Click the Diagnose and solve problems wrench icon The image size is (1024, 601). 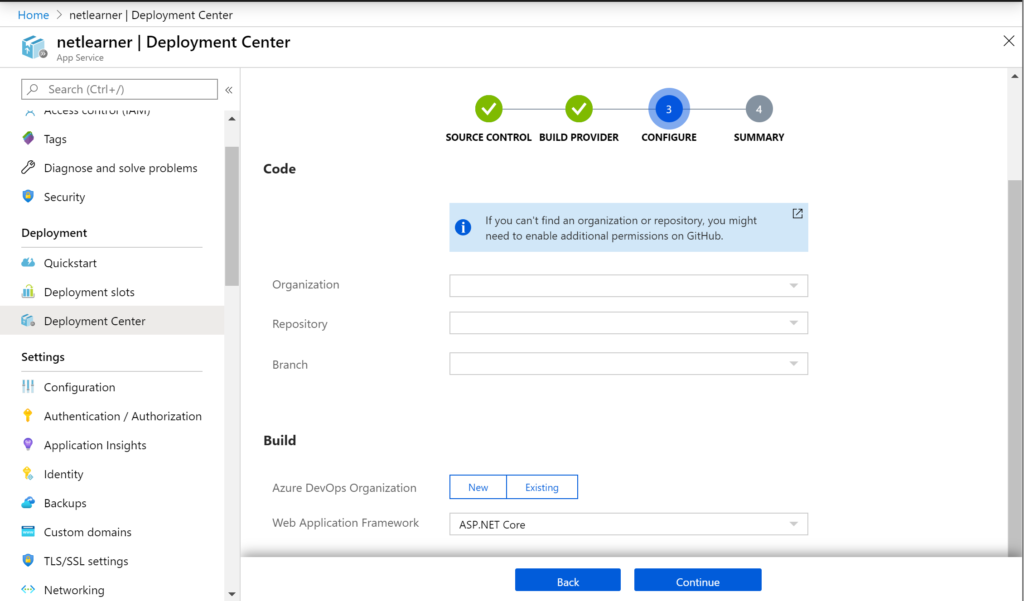point(28,168)
